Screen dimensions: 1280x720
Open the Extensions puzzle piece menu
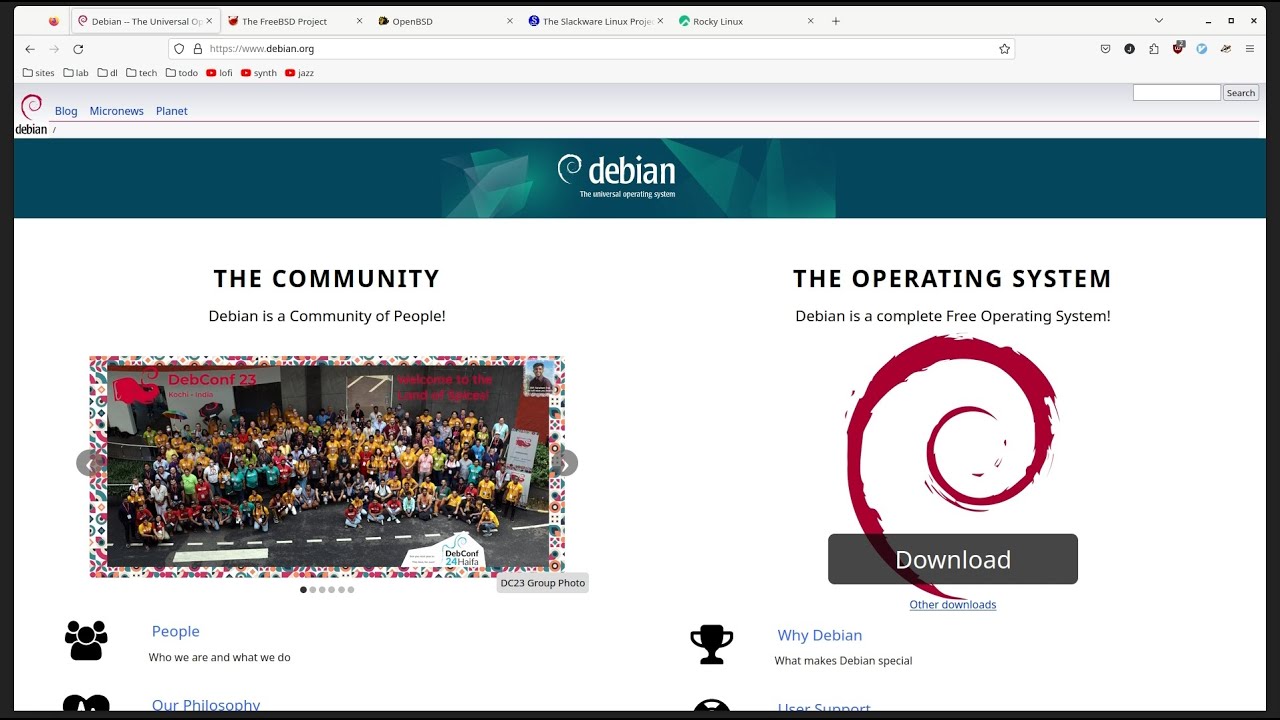click(1153, 49)
